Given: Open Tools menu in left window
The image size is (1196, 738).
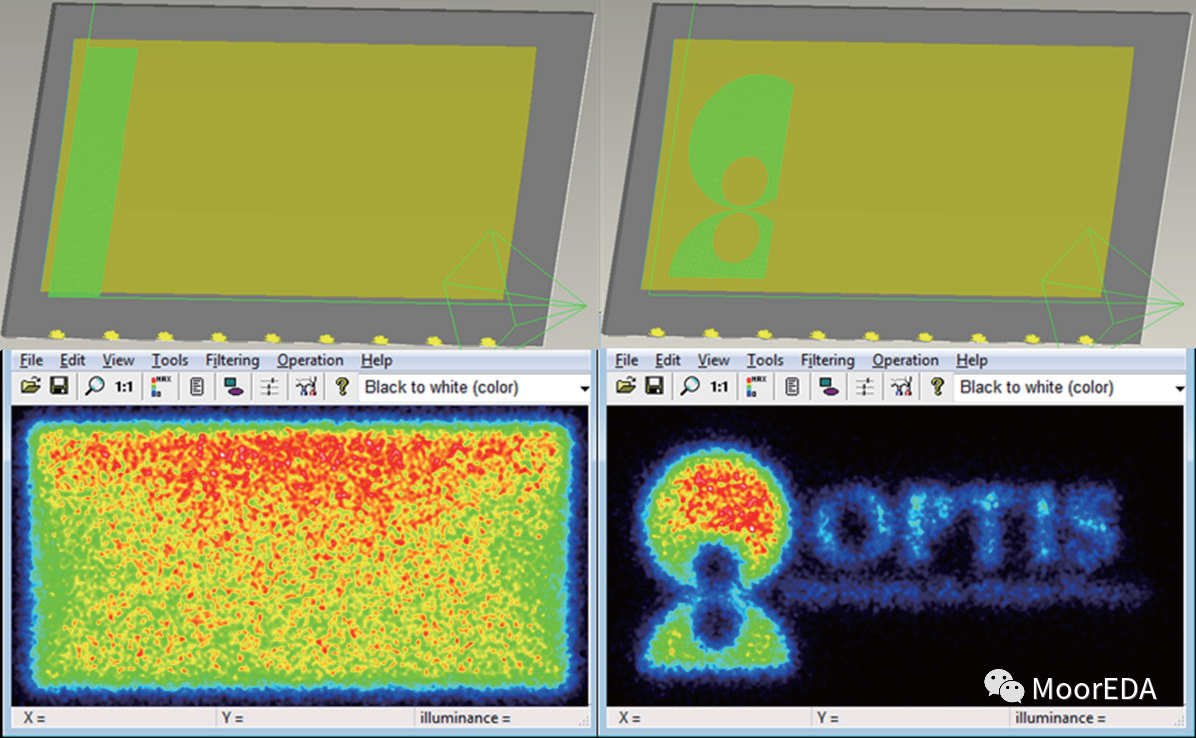Looking at the screenshot, I should coord(169,360).
